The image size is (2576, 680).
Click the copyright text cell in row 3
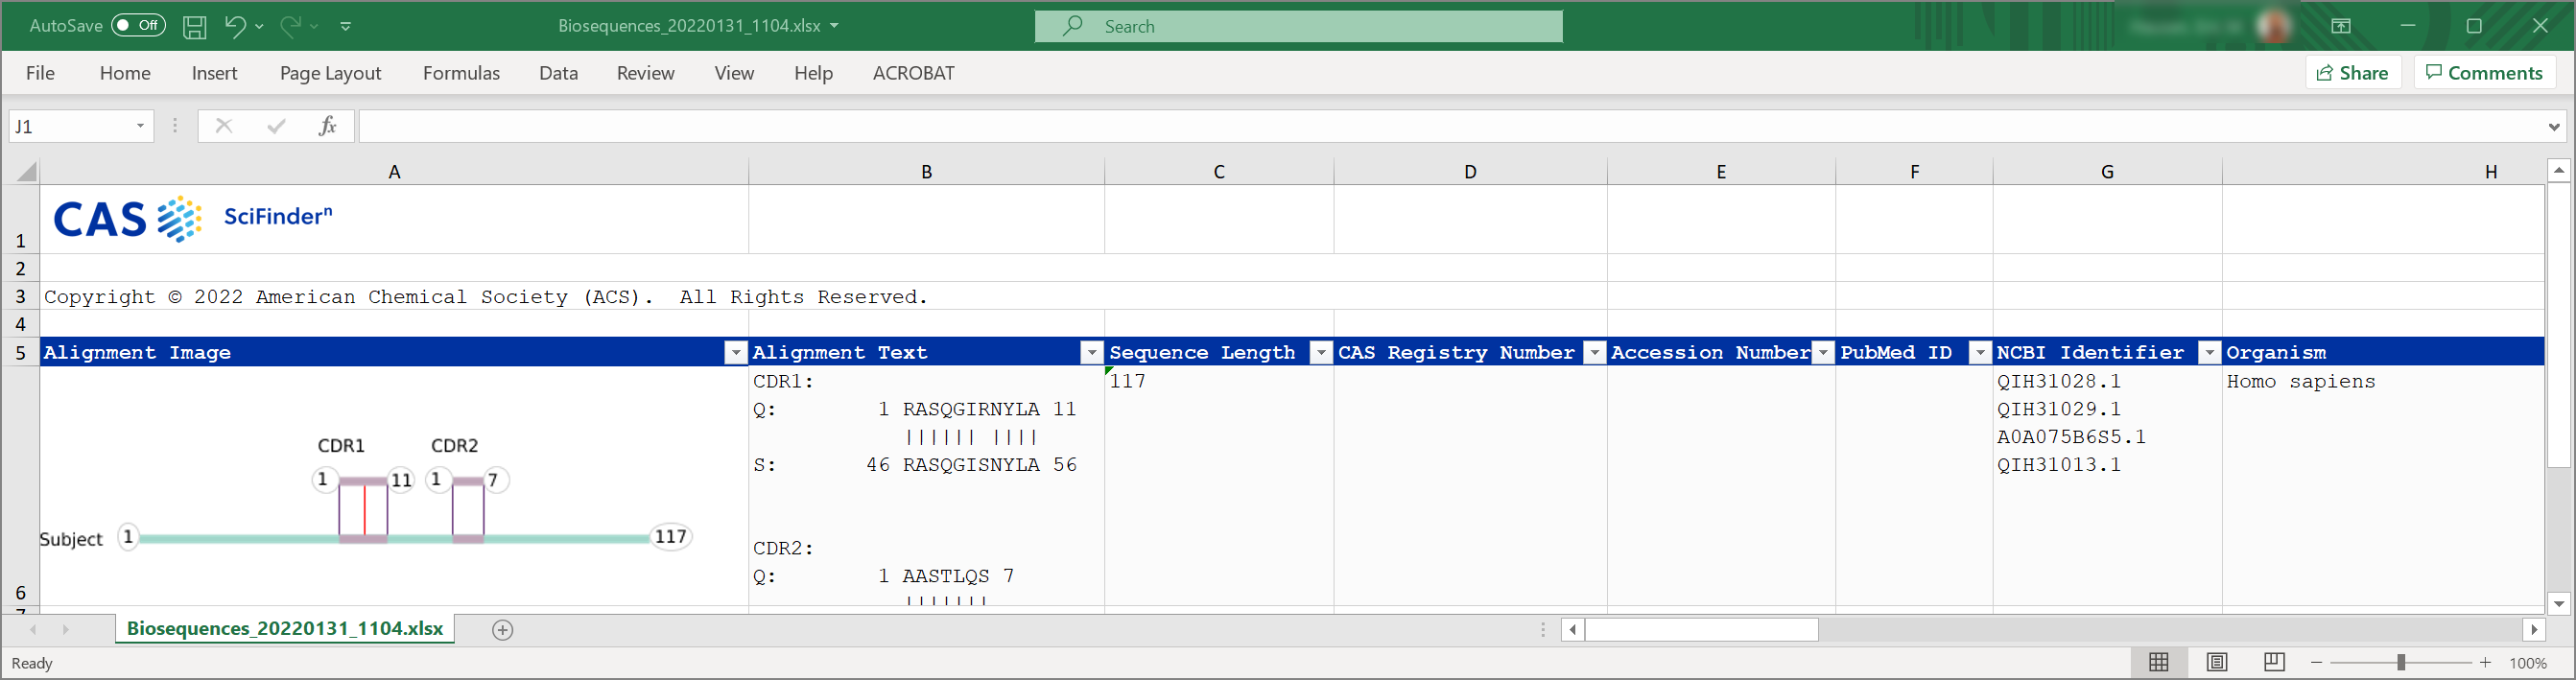[x=486, y=297]
